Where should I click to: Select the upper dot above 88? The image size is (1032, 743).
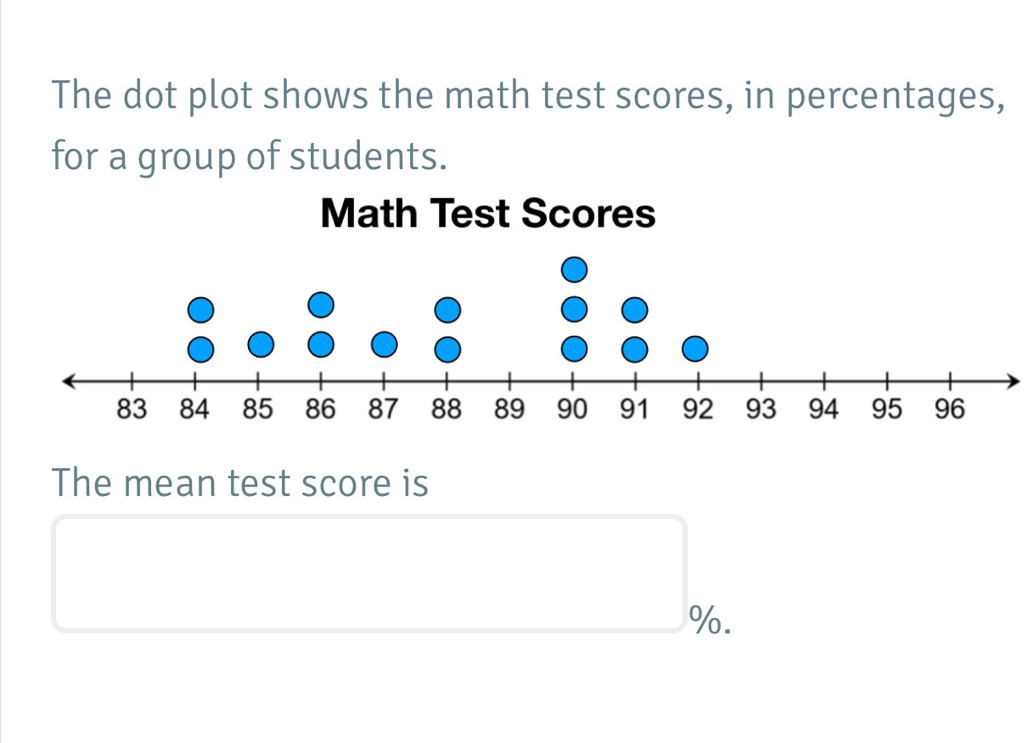446,309
